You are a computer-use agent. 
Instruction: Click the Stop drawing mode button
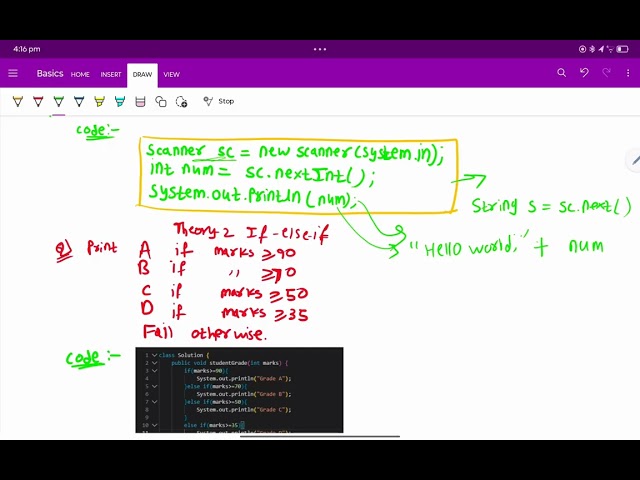[219, 101]
